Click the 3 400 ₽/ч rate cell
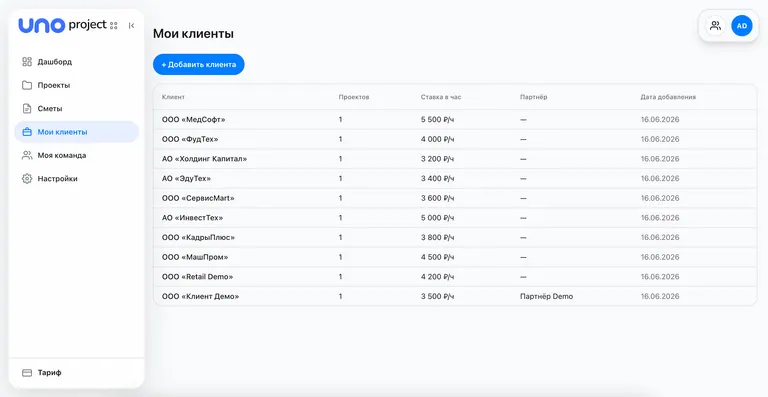 [437, 178]
